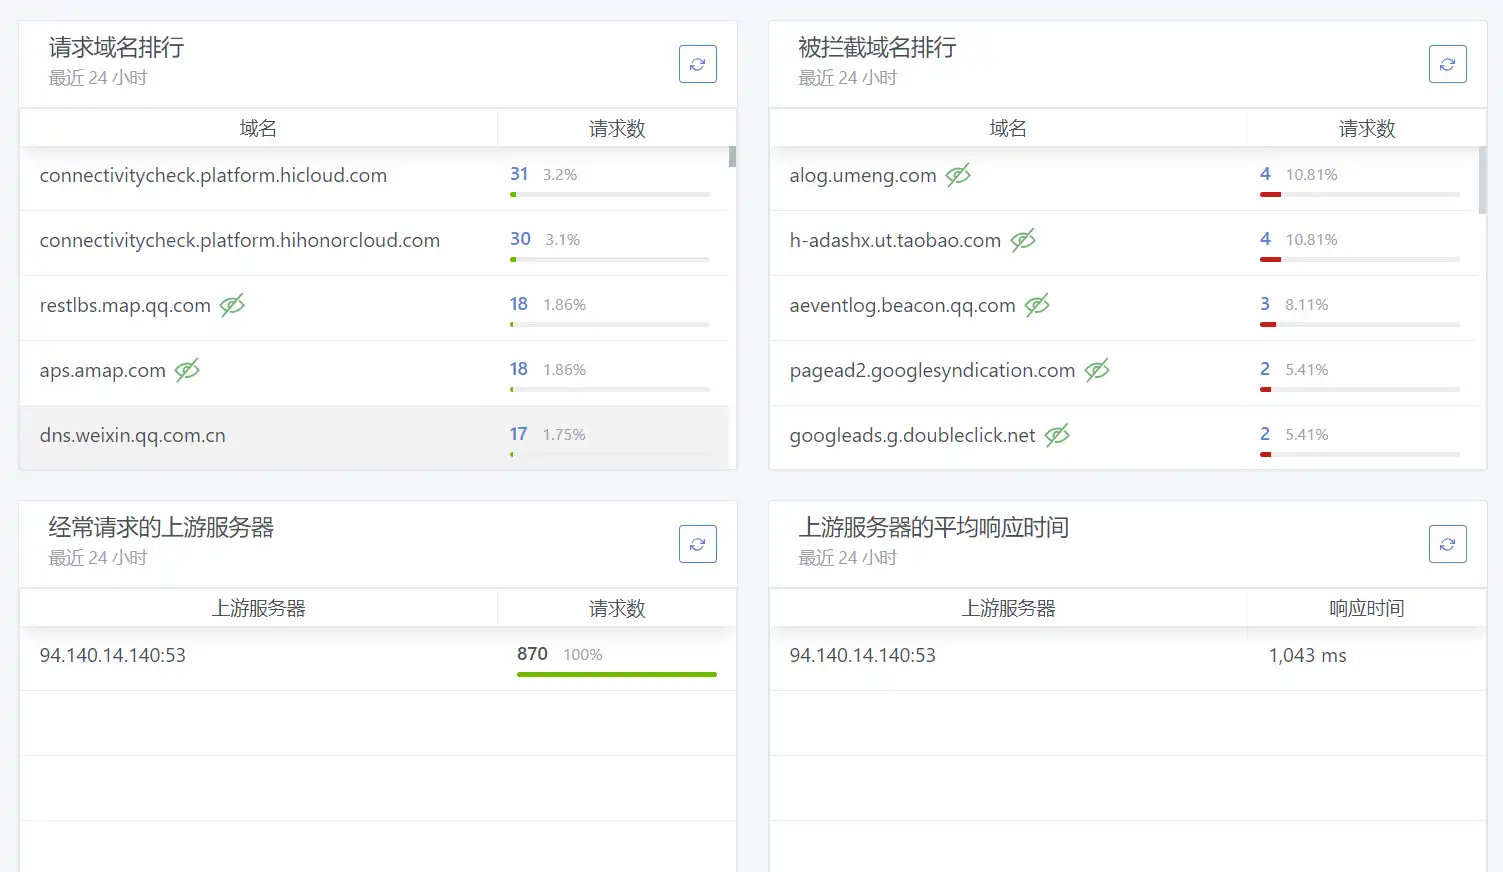
Task: Click eye icon next to googleads.g.doubleclick.net
Action: (1057, 435)
